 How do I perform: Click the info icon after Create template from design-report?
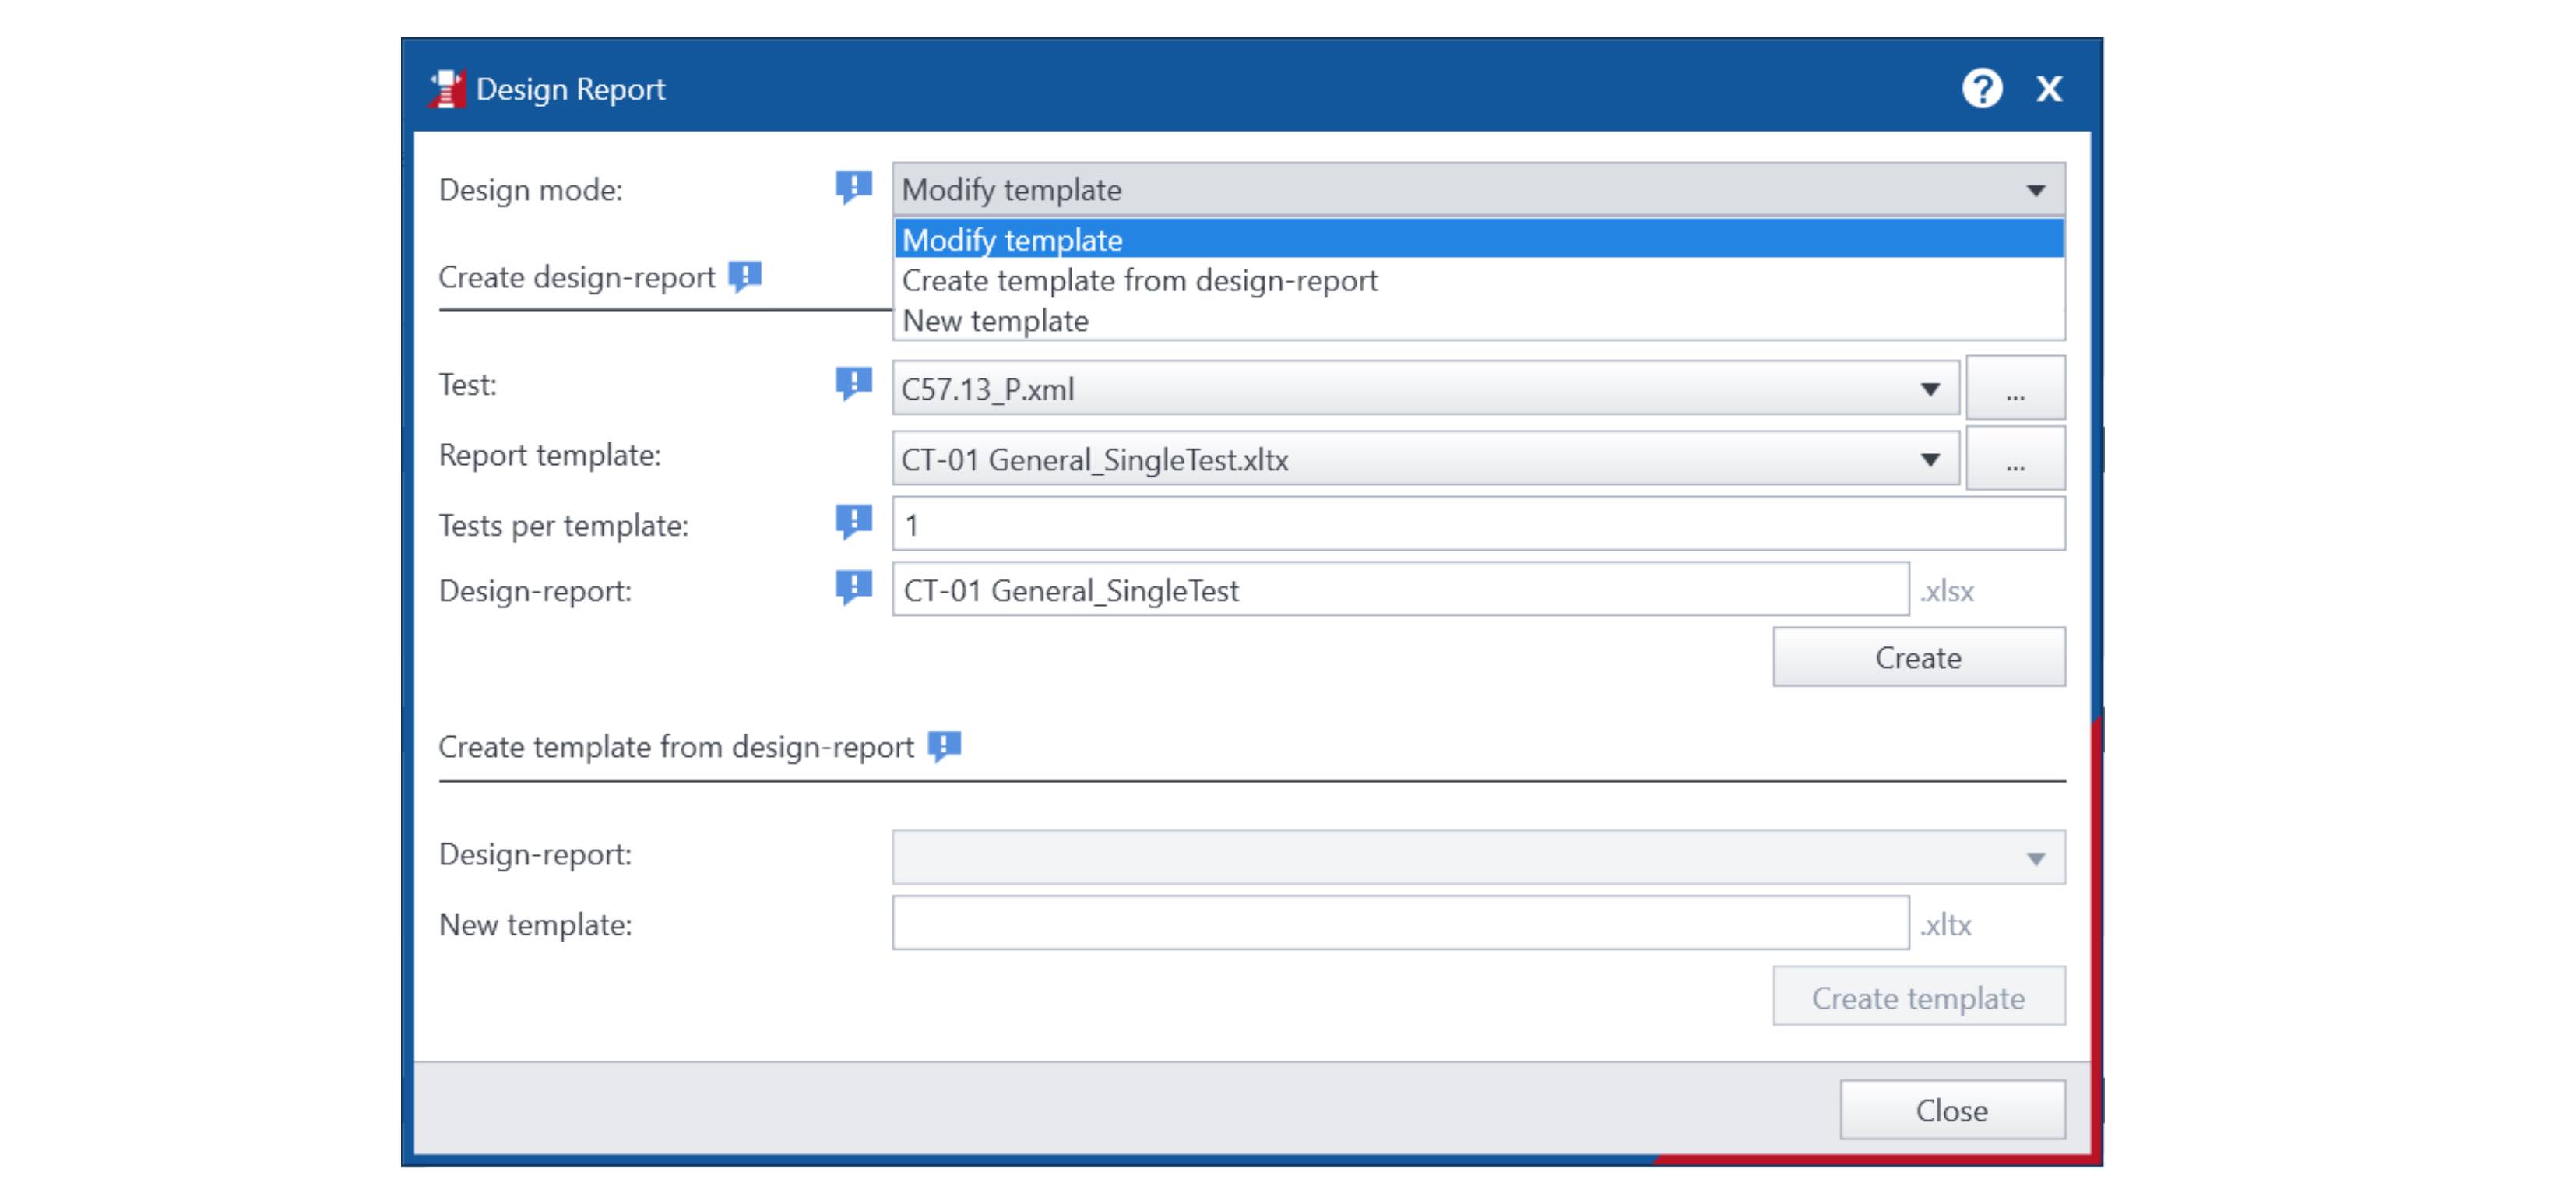click(x=944, y=745)
